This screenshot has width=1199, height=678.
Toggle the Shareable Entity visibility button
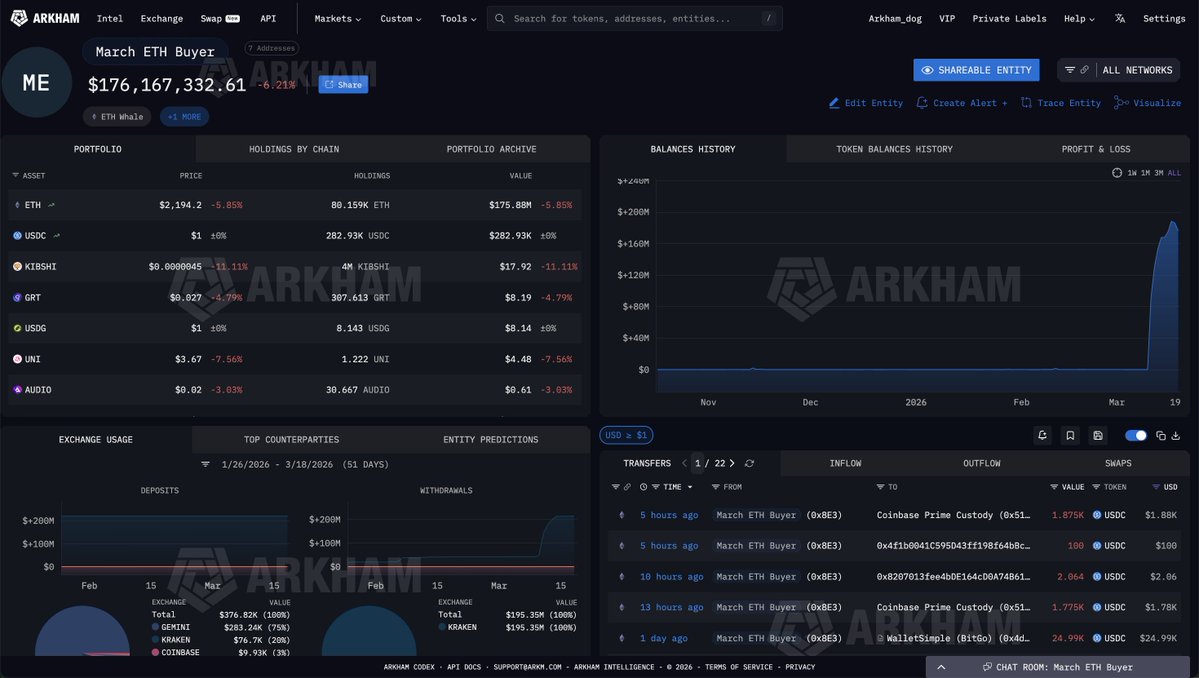point(976,70)
